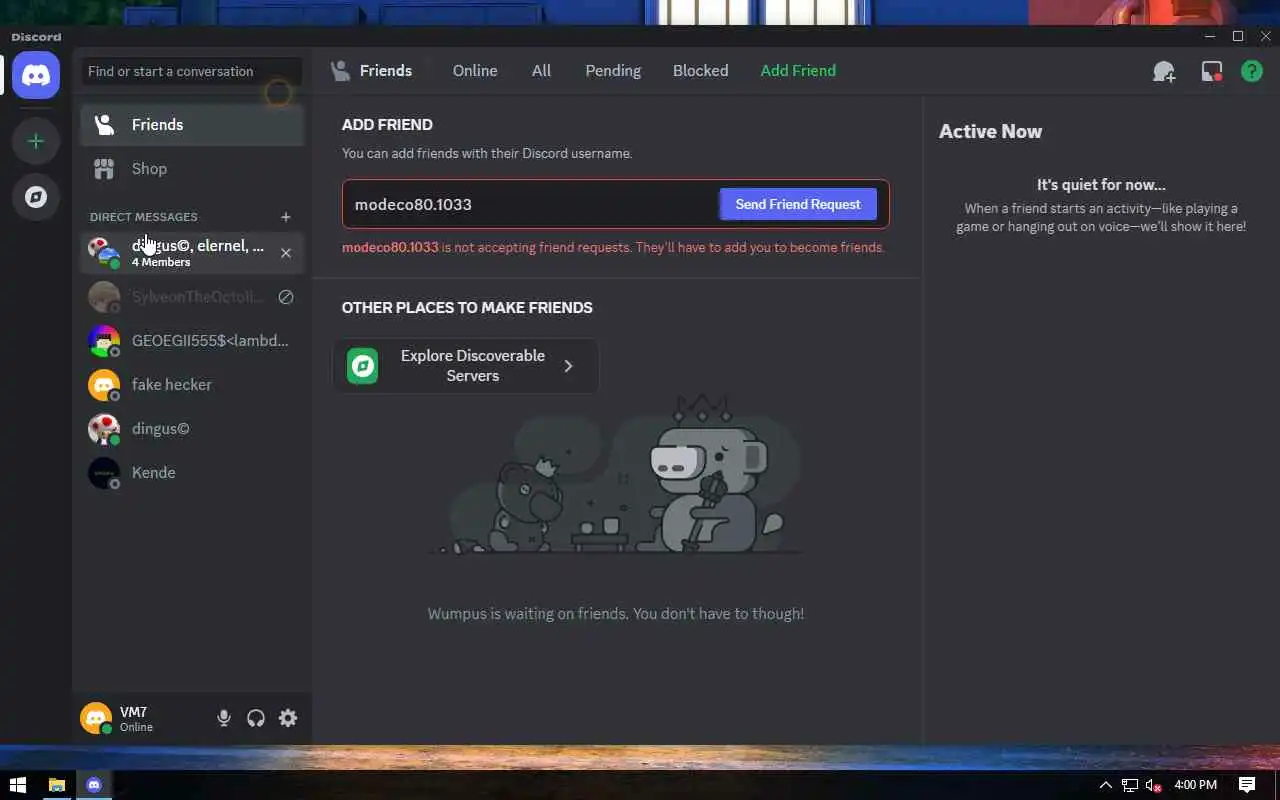This screenshot has height=800, width=1280.
Task: Show hidden tray icons chevron
Action: point(1105,785)
